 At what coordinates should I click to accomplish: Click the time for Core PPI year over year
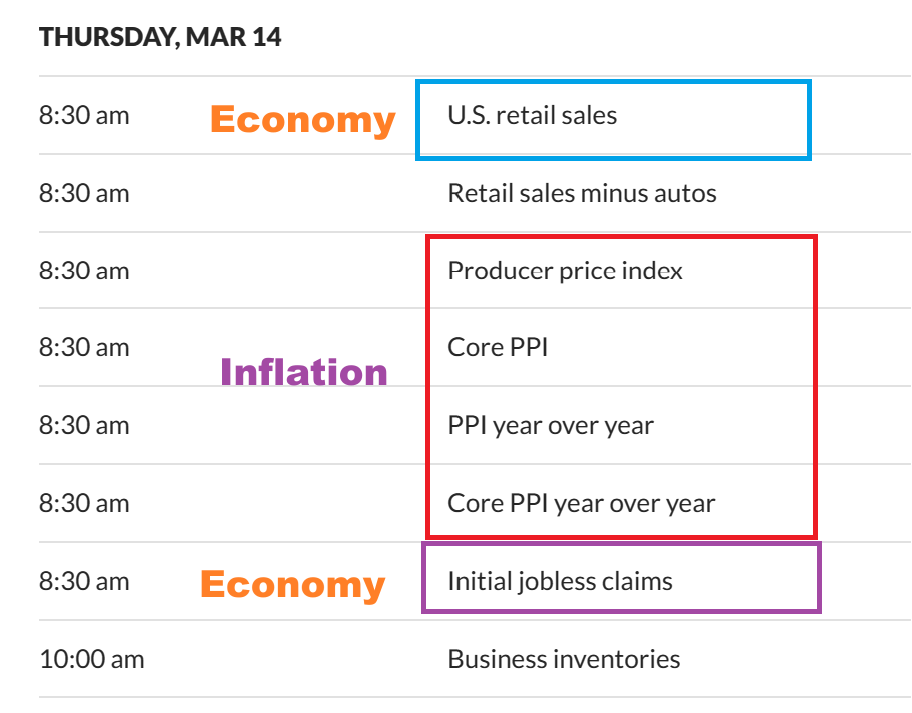[84, 503]
